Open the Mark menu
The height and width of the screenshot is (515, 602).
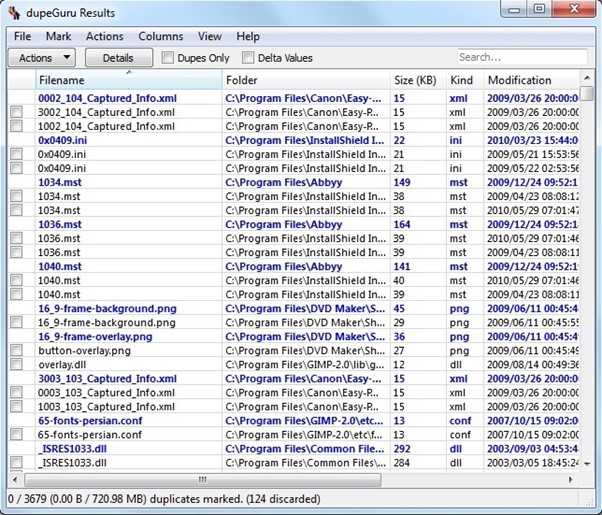58,36
